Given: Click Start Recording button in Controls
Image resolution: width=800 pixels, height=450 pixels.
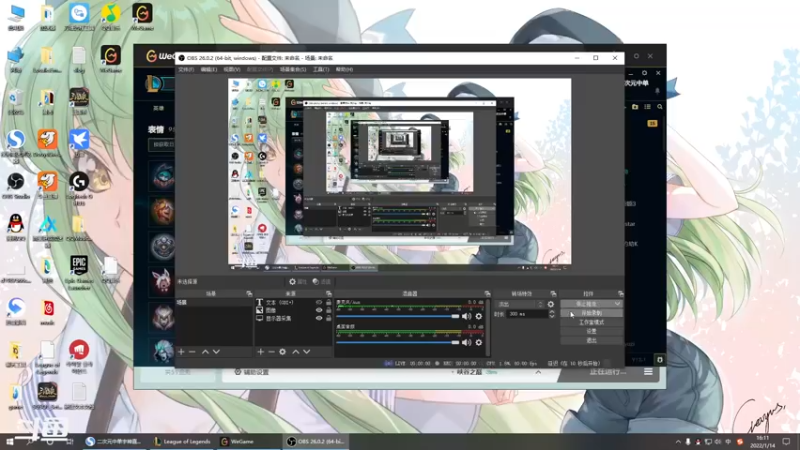Looking at the screenshot, I should click(x=591, y=313).
